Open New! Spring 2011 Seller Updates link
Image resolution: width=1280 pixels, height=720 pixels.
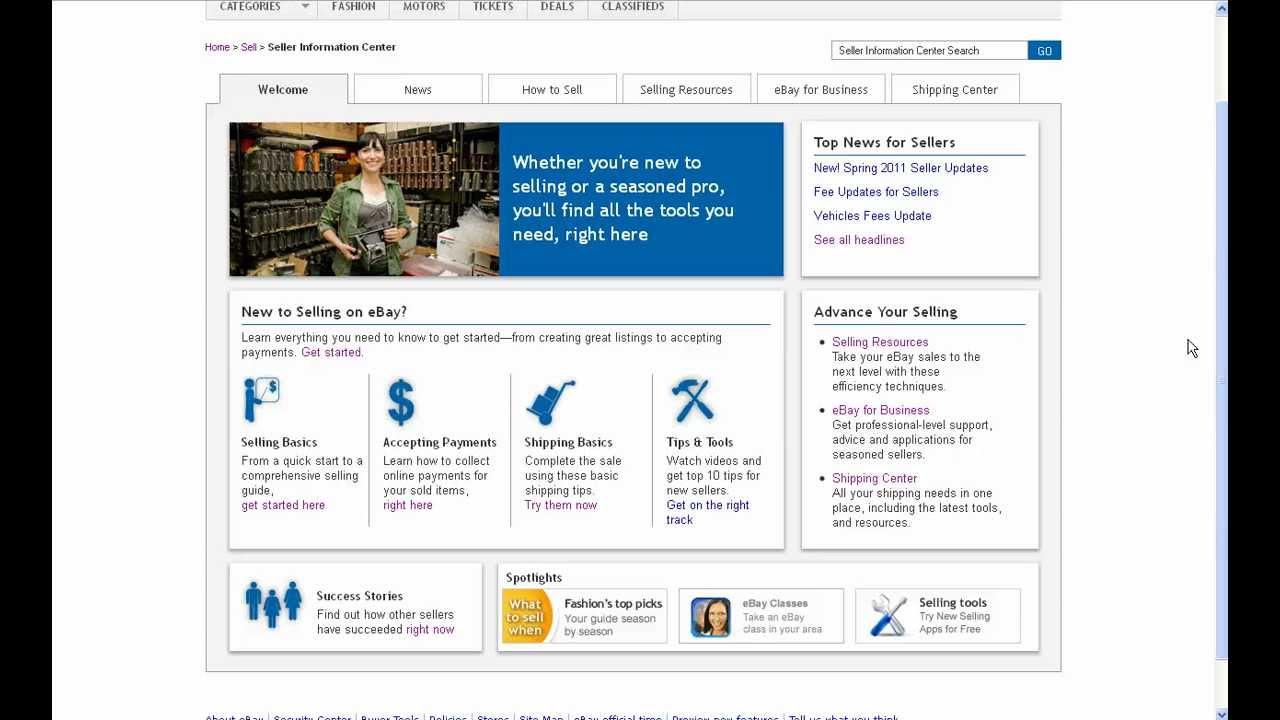[x=901, y=168]
